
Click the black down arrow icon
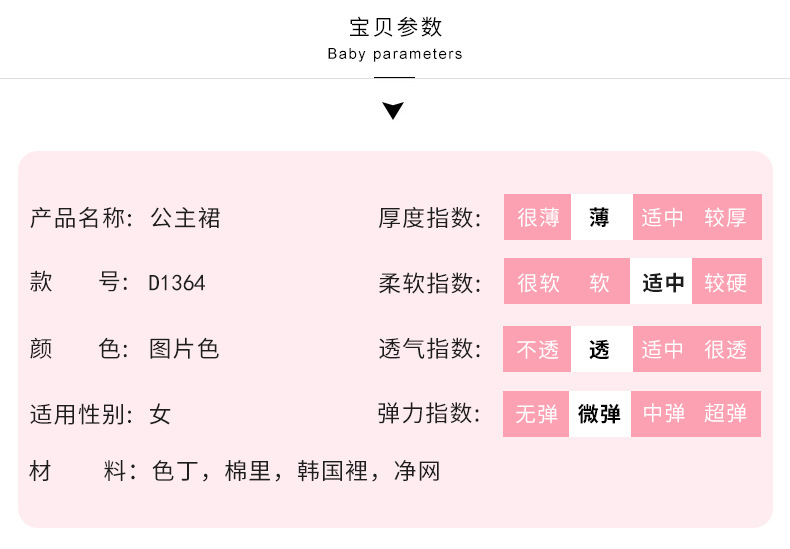click(394, 109)
